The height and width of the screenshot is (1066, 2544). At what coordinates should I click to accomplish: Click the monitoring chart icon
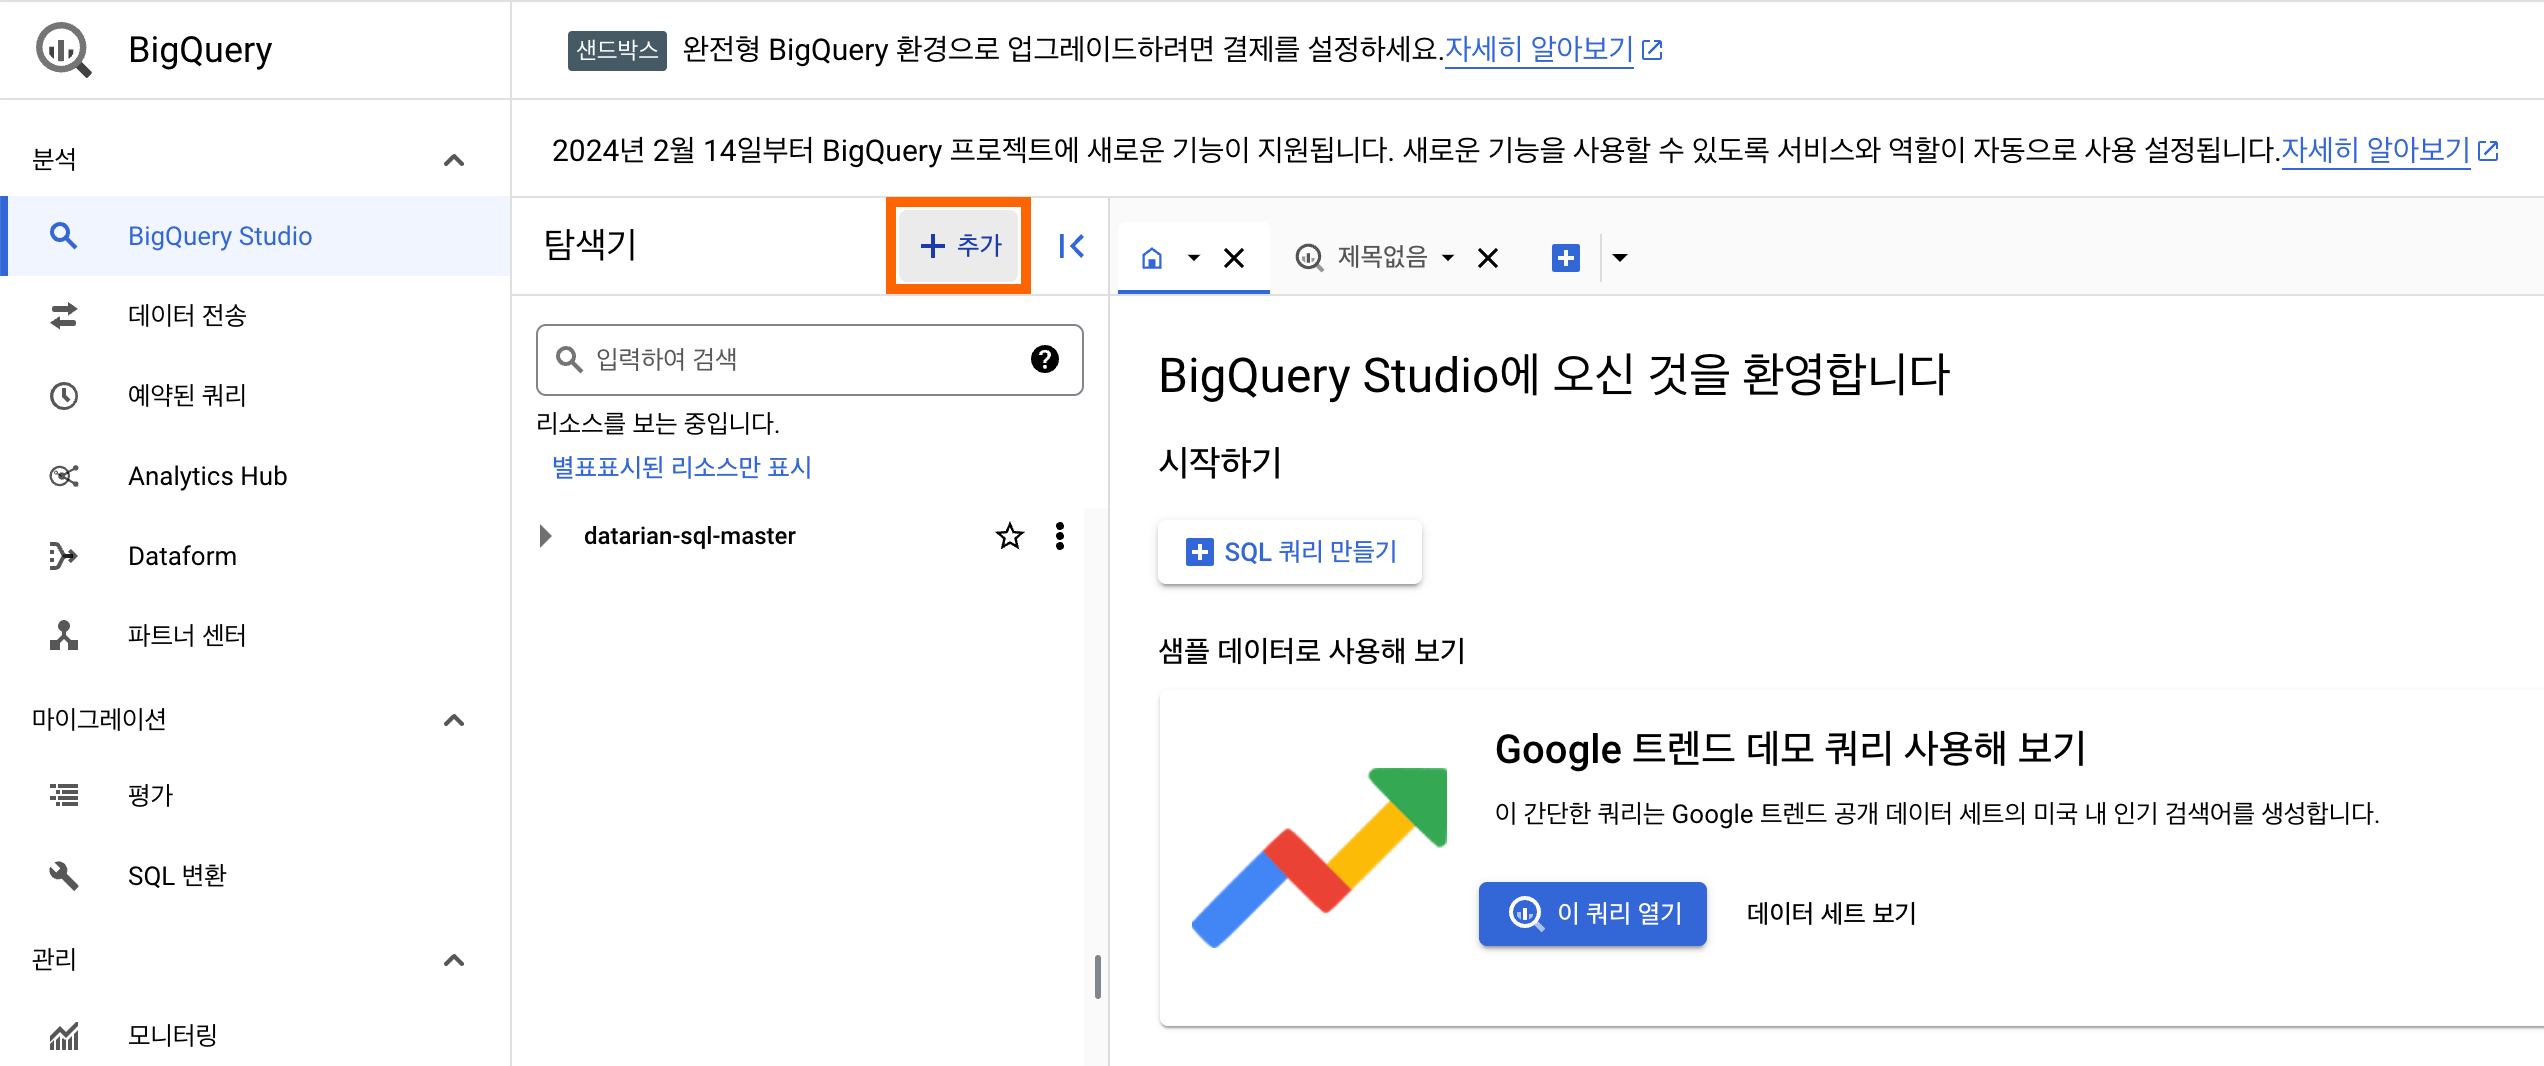(x=64, y=1037)
